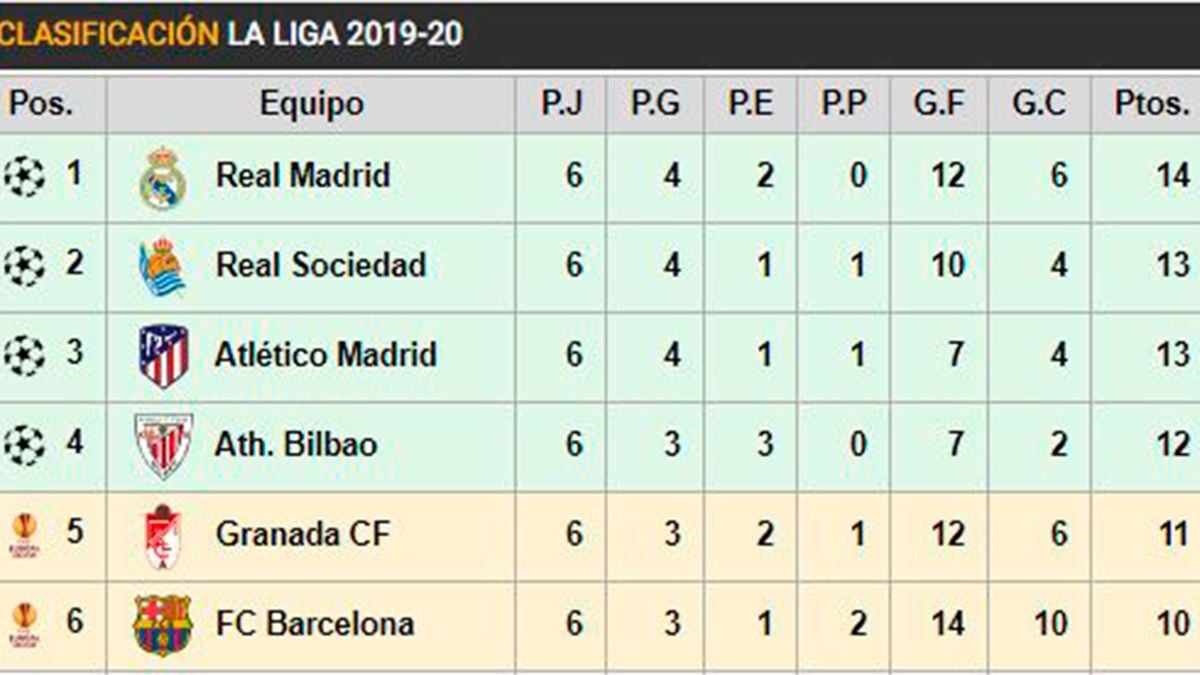This screenshot has width=1200, height=675.
Task: Click the Clasificación La Liga 2019-20 title
Action: [231, 33]
